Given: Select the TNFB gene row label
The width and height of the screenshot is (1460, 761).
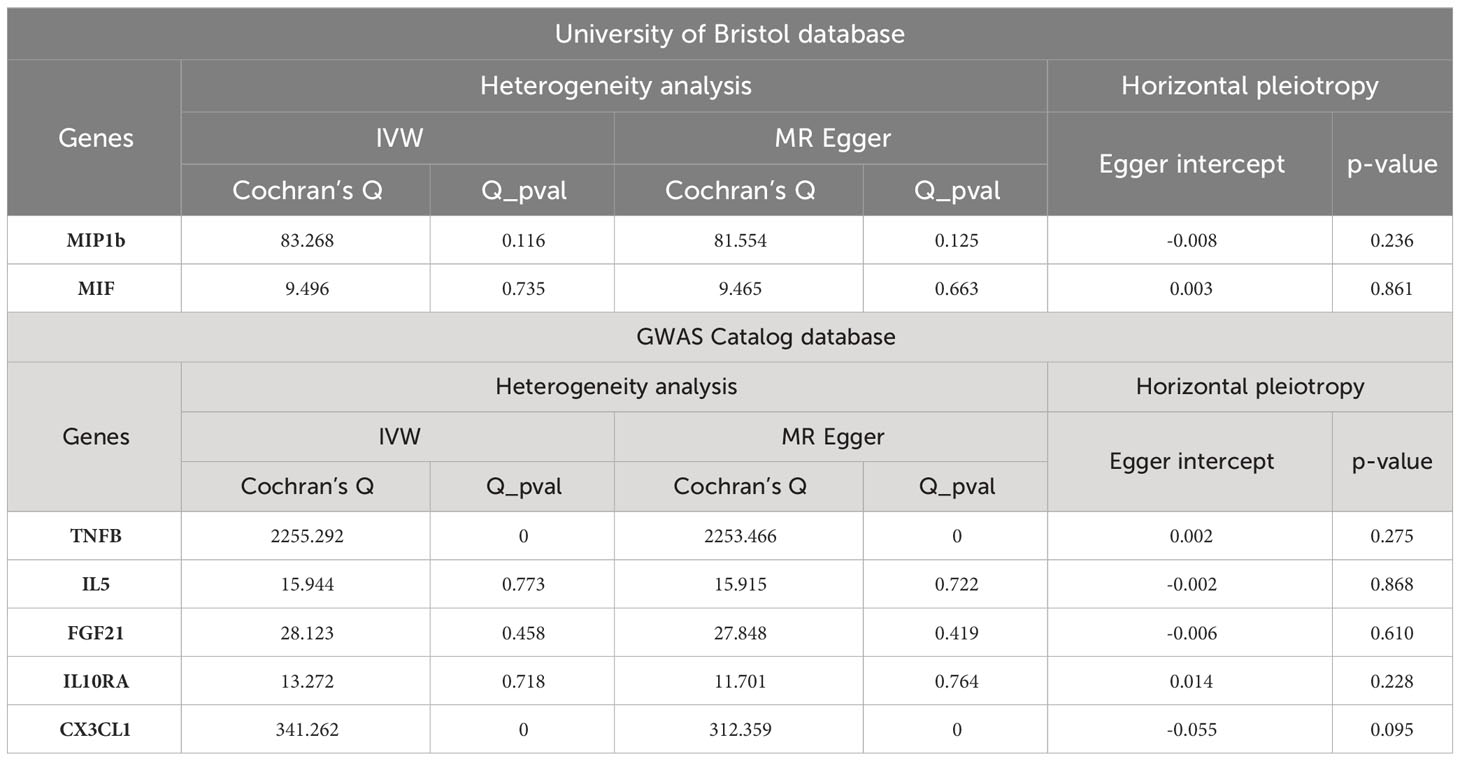Looking at the screenshot, I should pos(95,536).
